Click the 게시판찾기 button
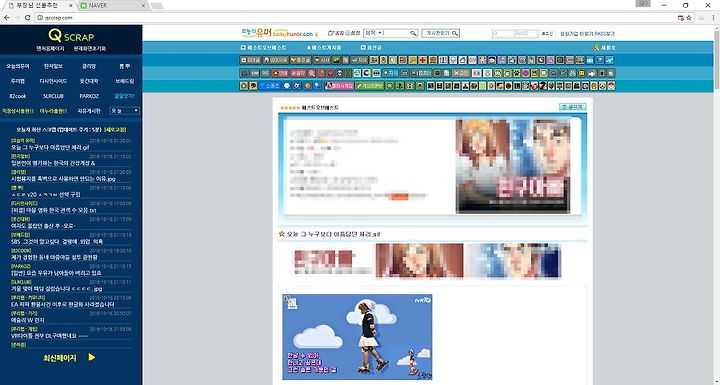 440,33
